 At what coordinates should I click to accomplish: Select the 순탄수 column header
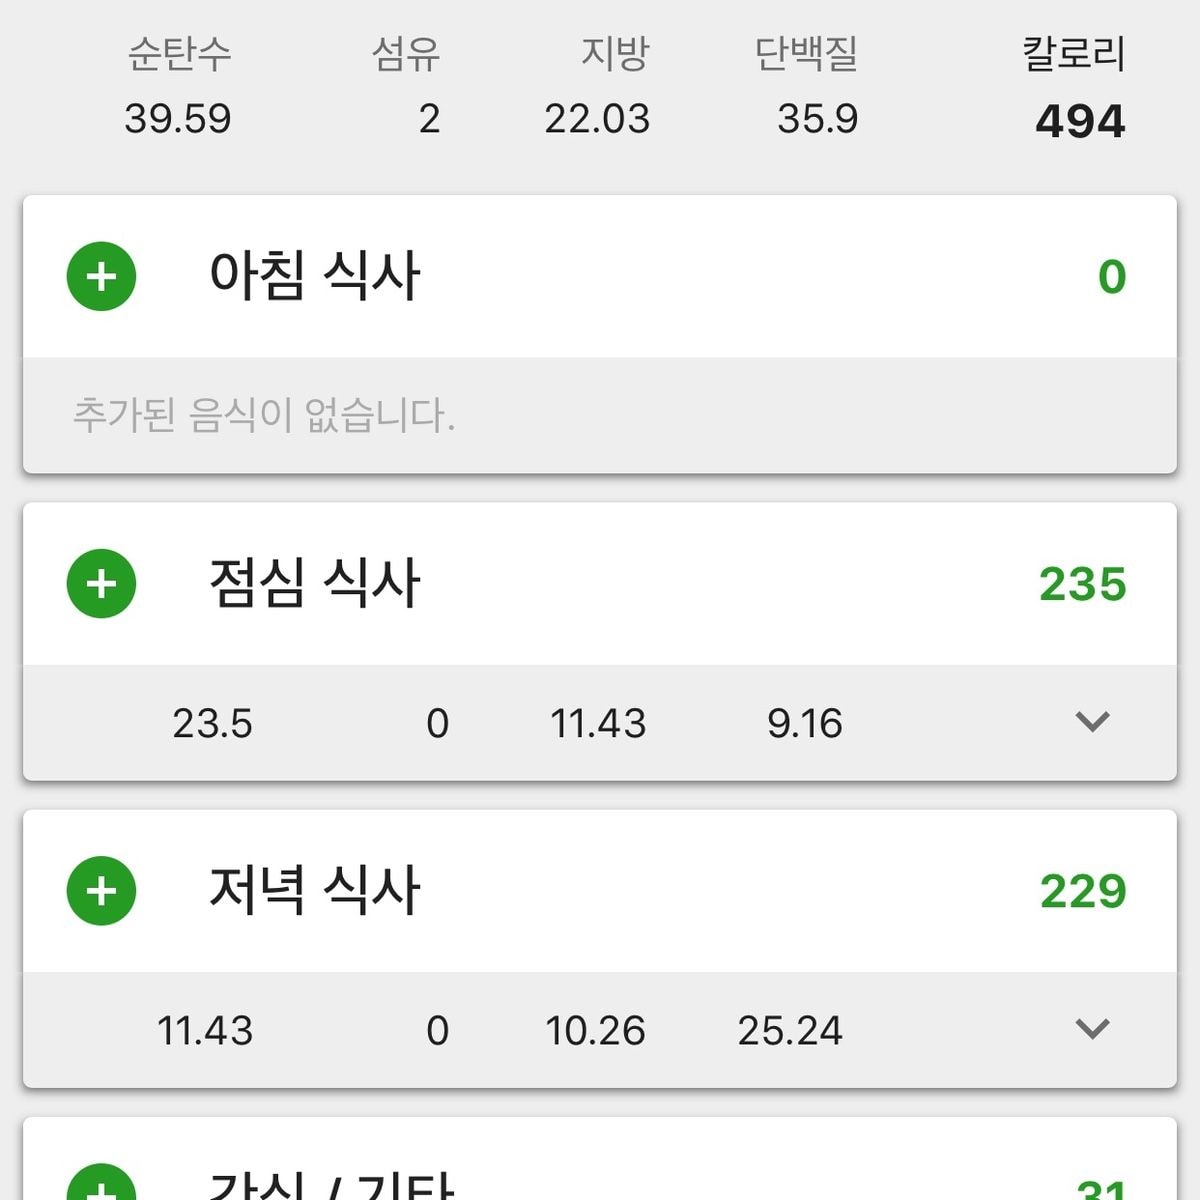[x=179, y=54]
